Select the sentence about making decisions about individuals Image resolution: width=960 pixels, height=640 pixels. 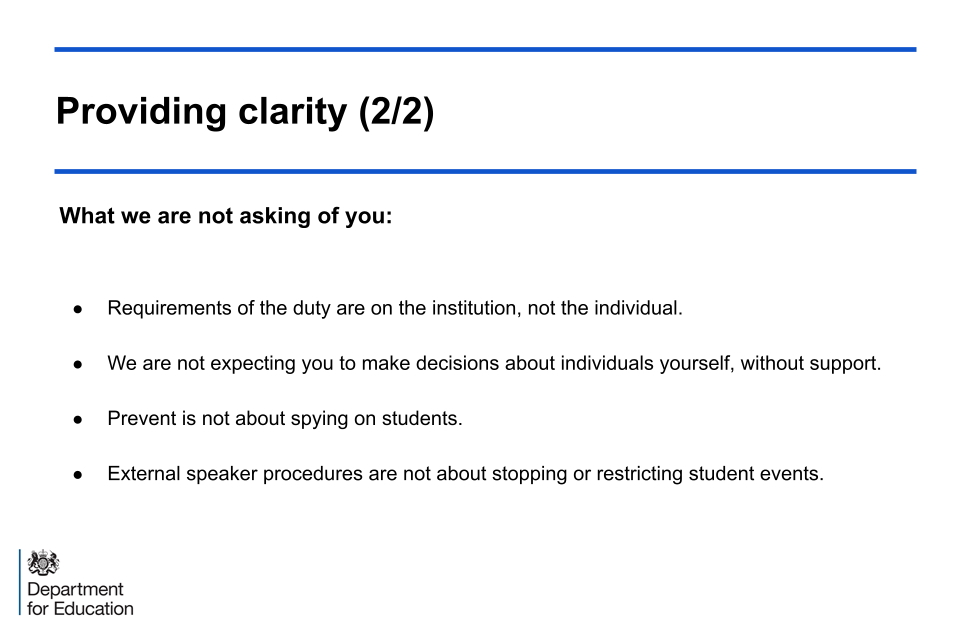coord(494,363)
